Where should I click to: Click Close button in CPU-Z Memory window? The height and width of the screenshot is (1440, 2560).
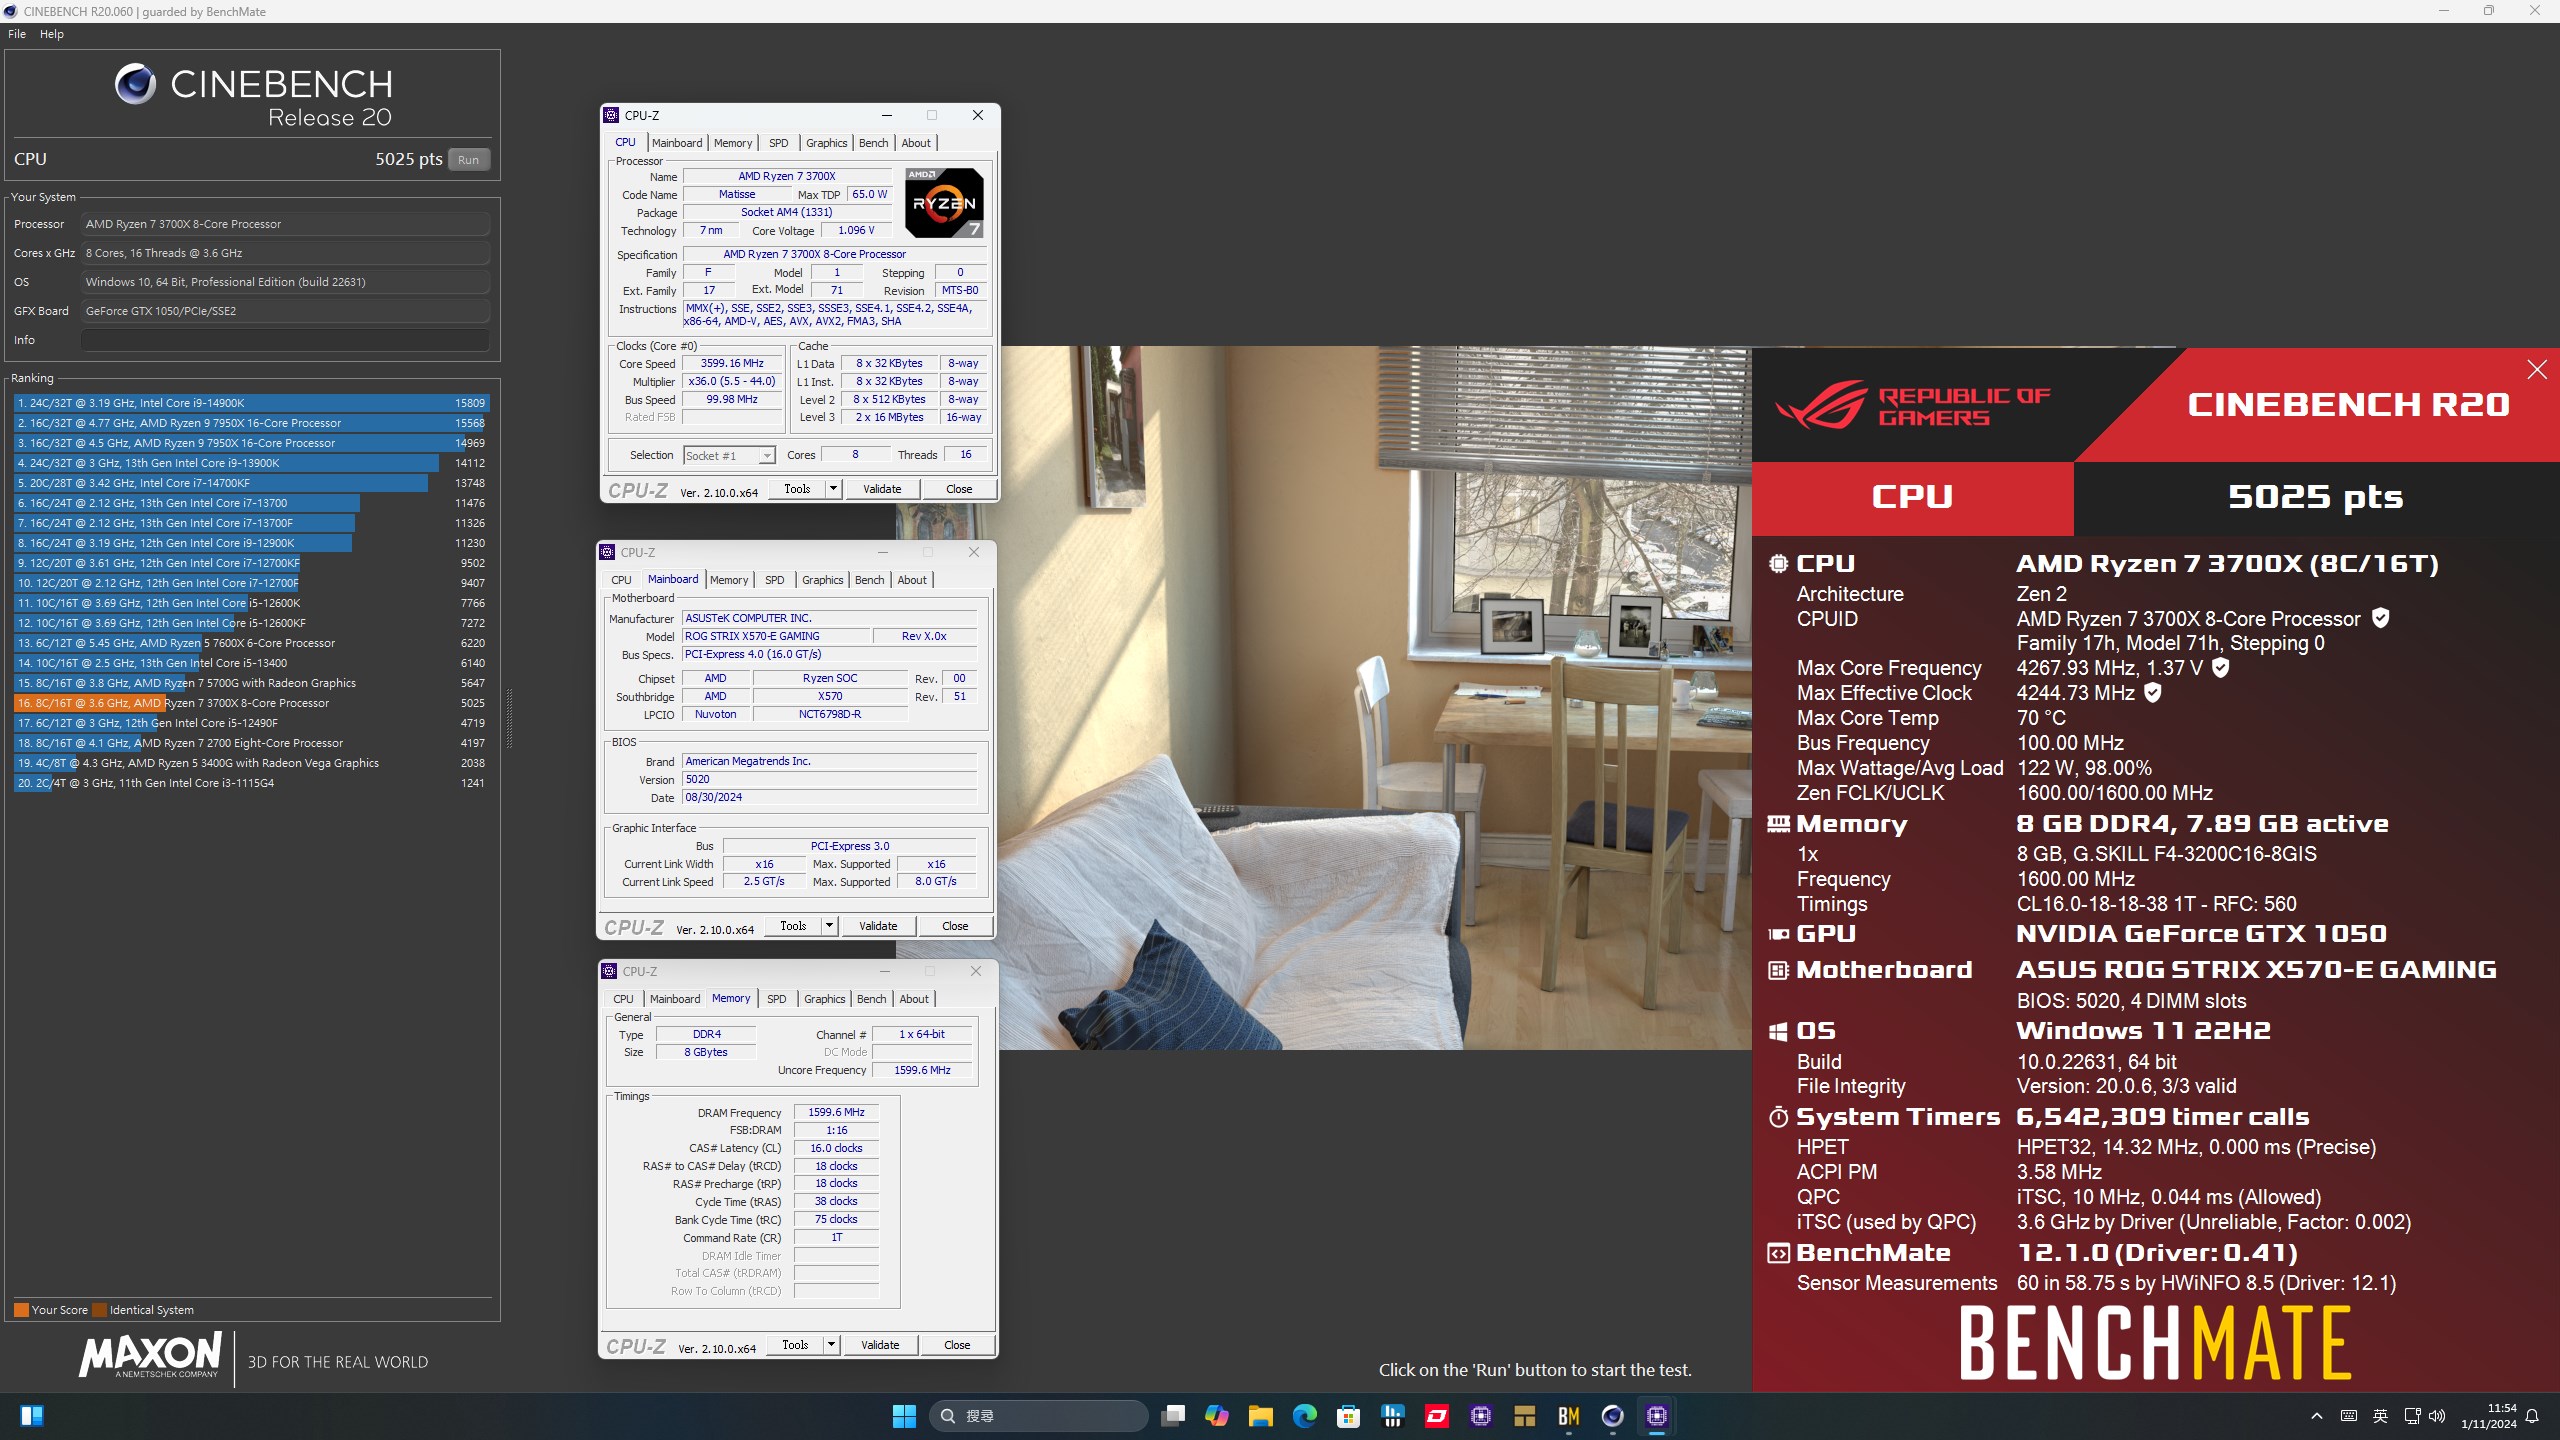point(956,1345)
